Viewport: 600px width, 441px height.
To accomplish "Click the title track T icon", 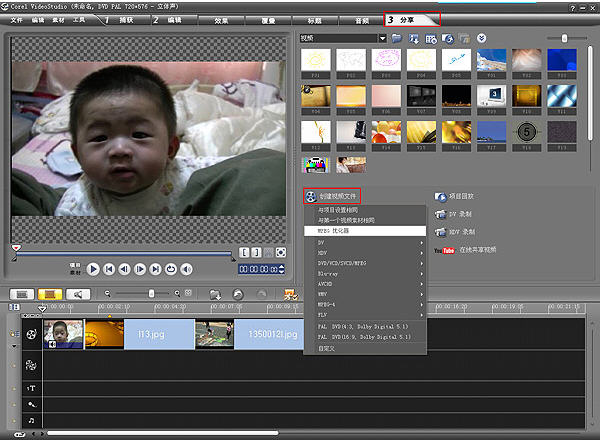I will (x=31, y=386).
